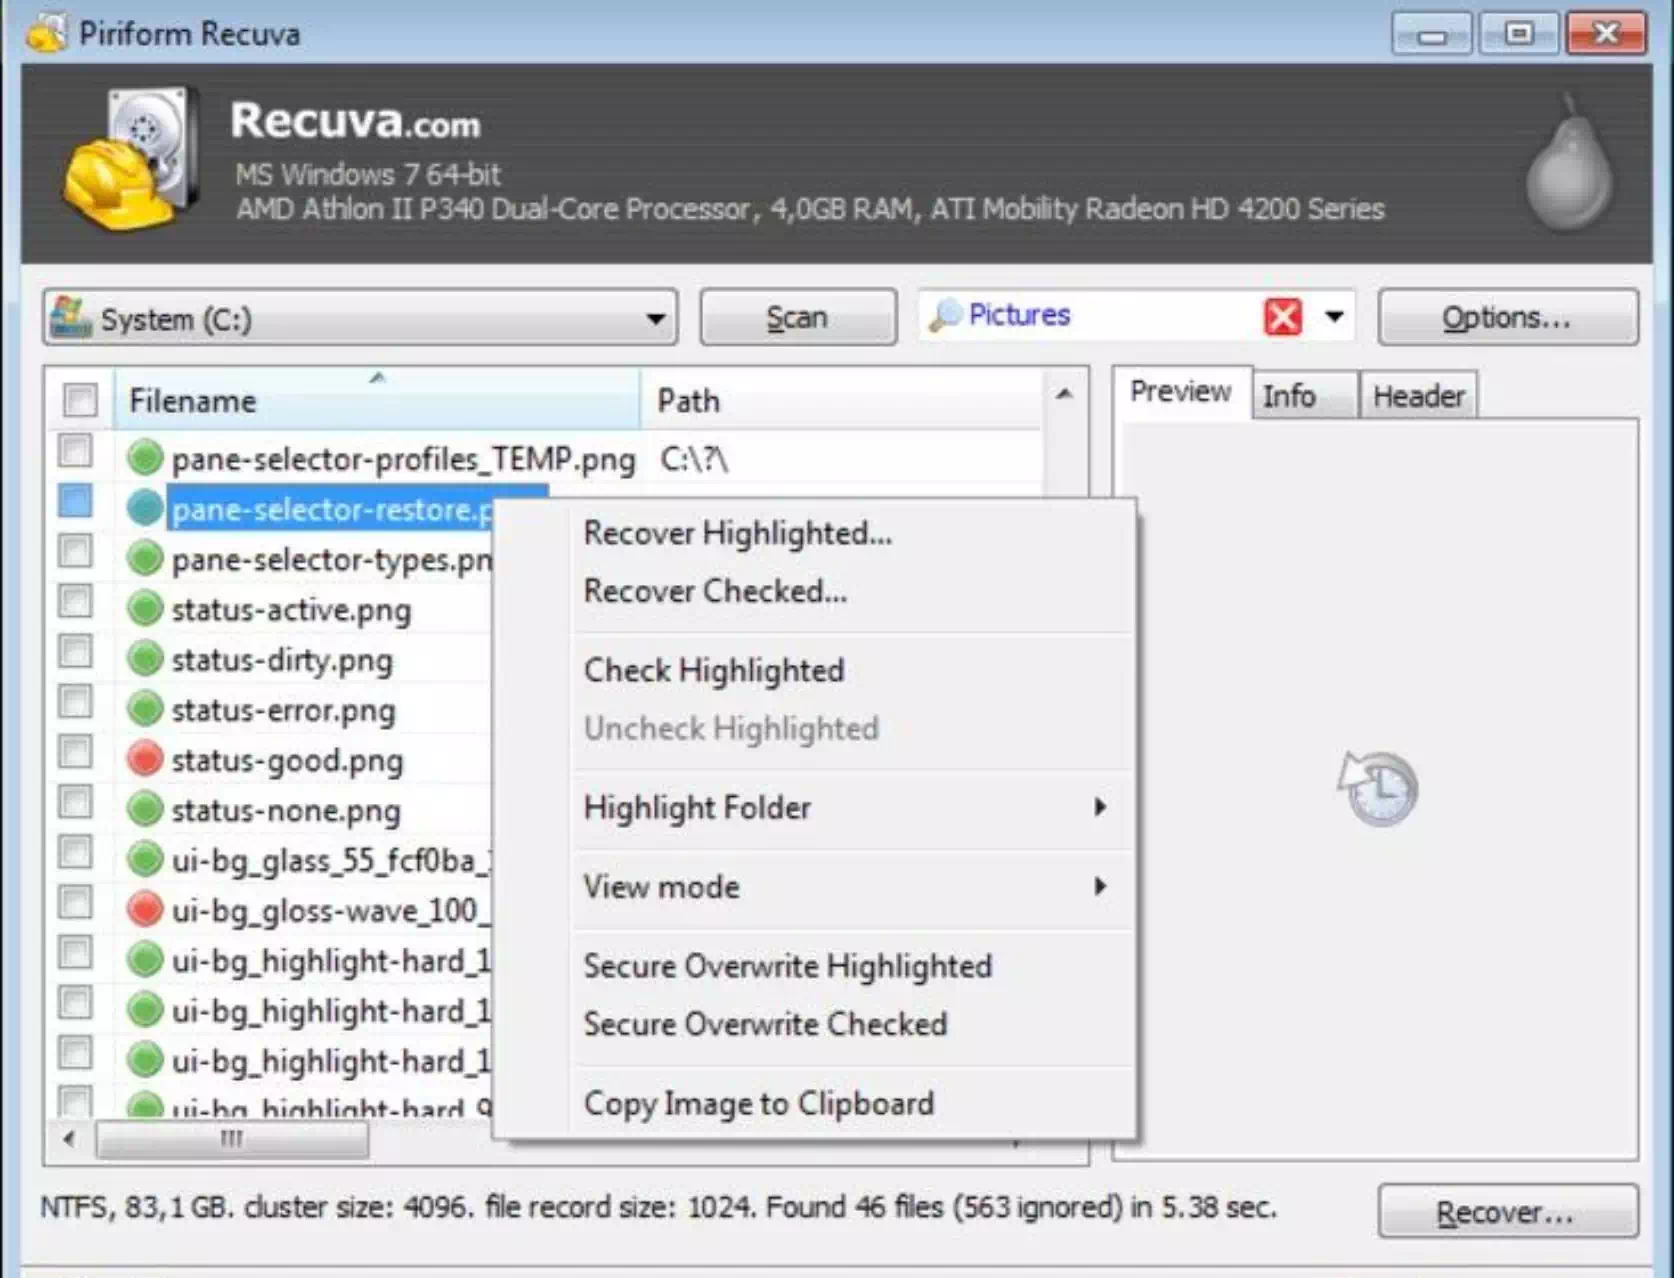
Task: Click red status dot for ui-bg_gloss-wave file
Action: (145, 910)
